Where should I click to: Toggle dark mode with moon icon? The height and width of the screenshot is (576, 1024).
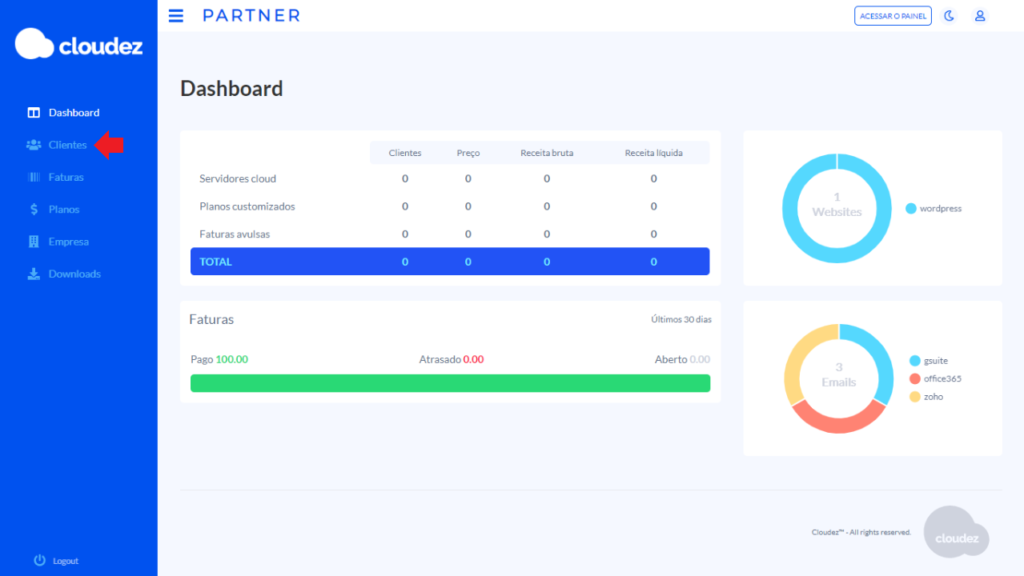click(949, 16)
